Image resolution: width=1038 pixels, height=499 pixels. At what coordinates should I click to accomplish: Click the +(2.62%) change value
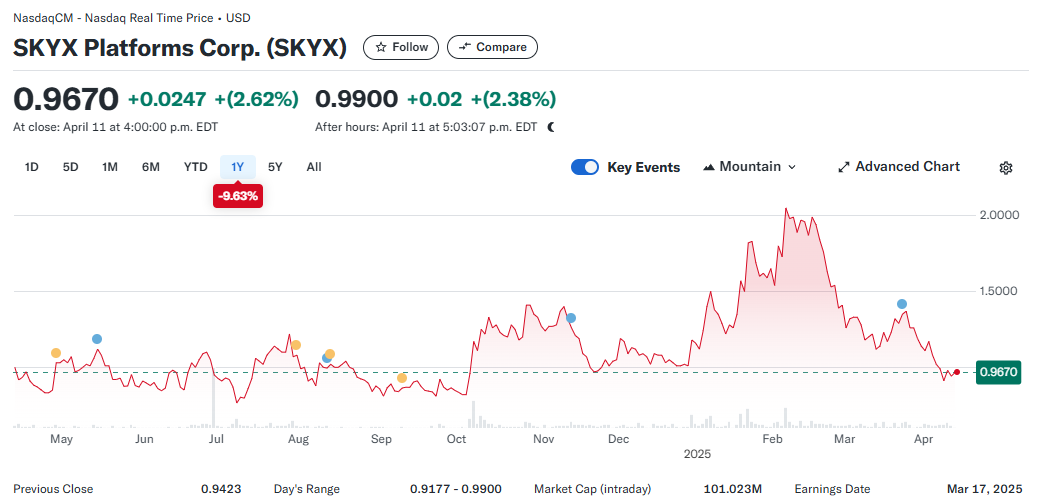pos(256,99)
